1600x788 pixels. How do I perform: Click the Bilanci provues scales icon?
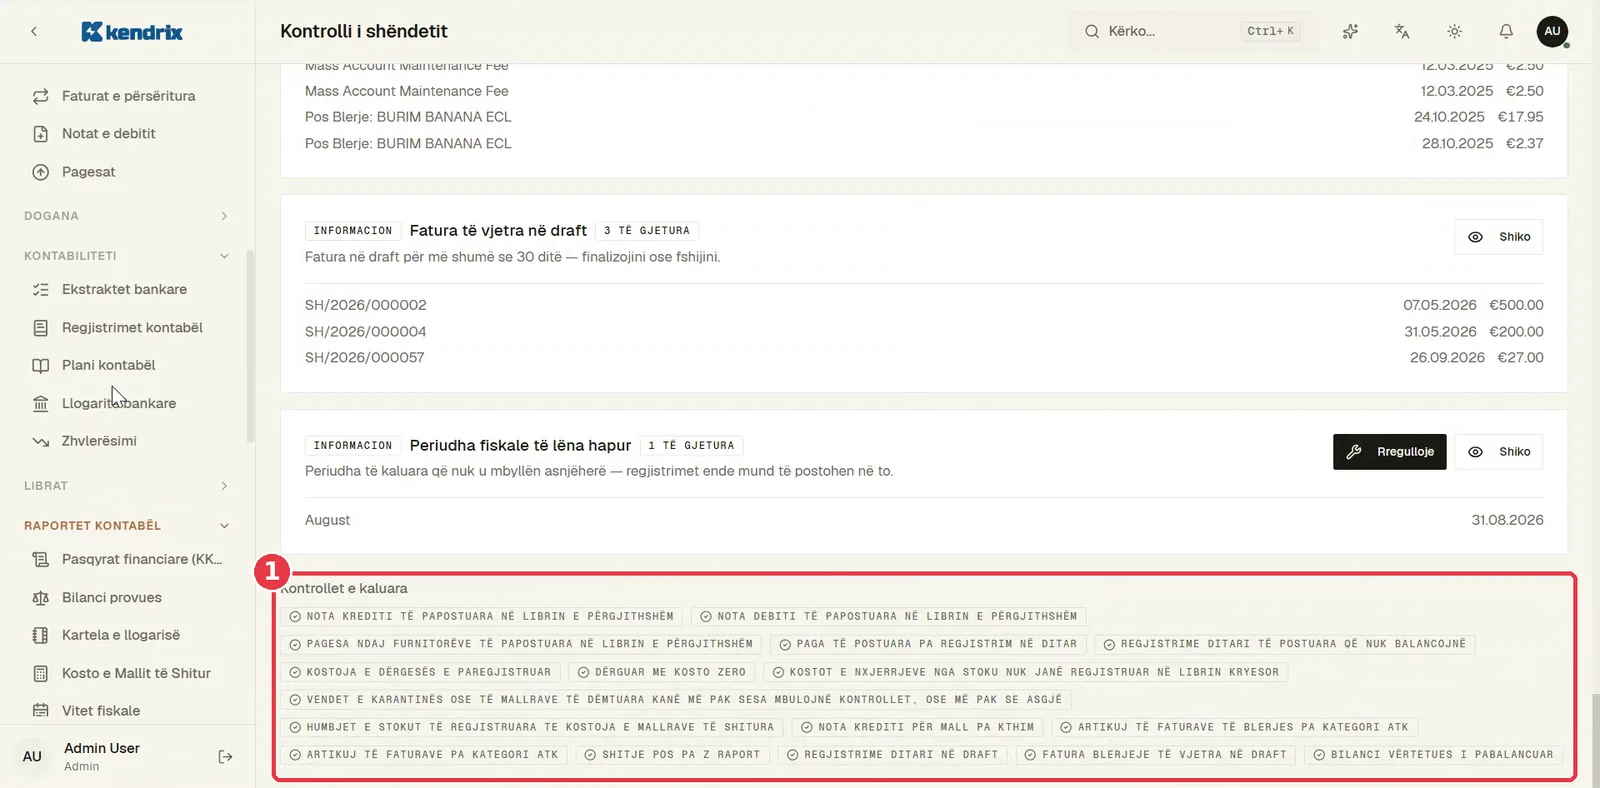coord(41,598)
